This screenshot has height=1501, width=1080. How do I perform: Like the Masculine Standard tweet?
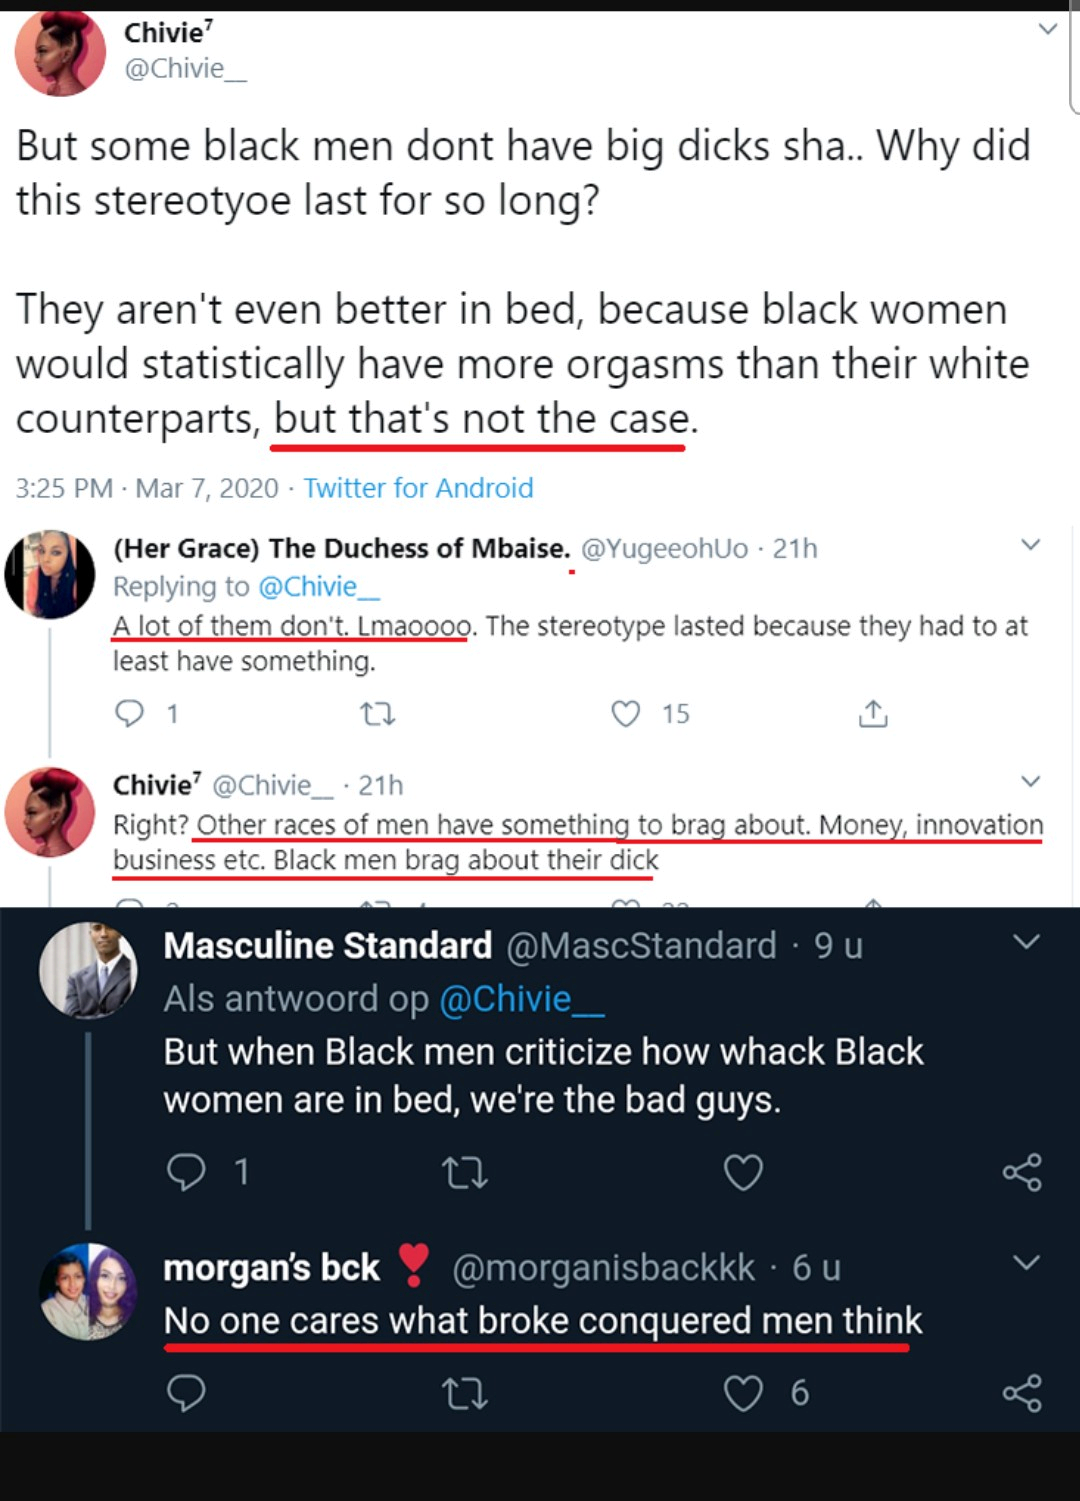coord(743,1172)
